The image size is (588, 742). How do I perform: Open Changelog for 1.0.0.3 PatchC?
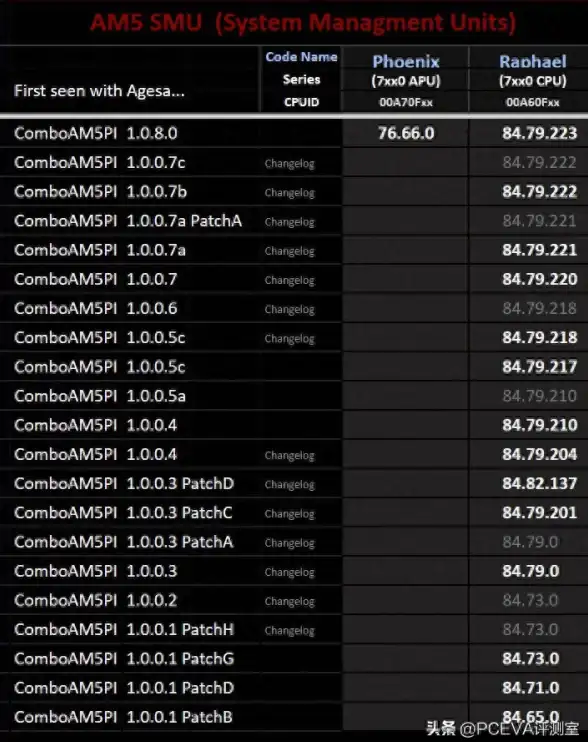coord(290,514)
